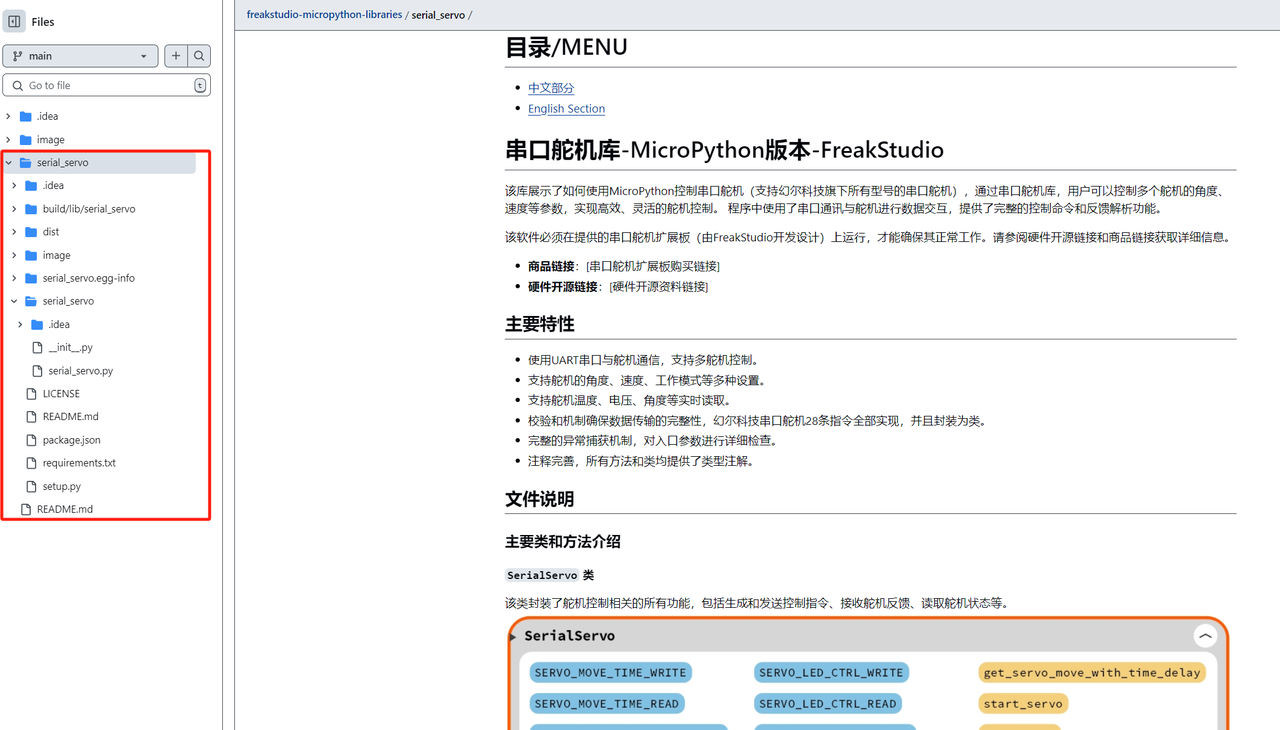Click the get_servo_move_with_time_delay method badge
The width and height of the screenshot is (1280, 730).
(x=1092, y=673)
